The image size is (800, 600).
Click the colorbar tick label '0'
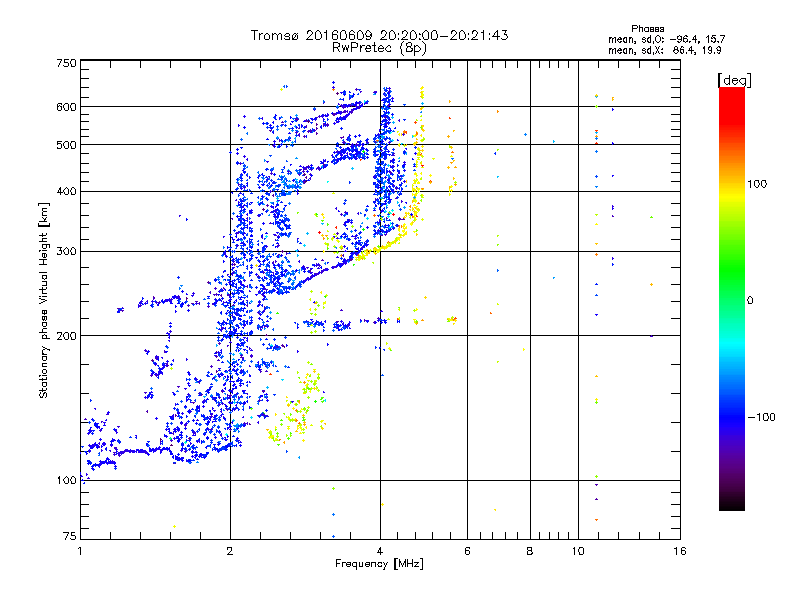(750, 300)
